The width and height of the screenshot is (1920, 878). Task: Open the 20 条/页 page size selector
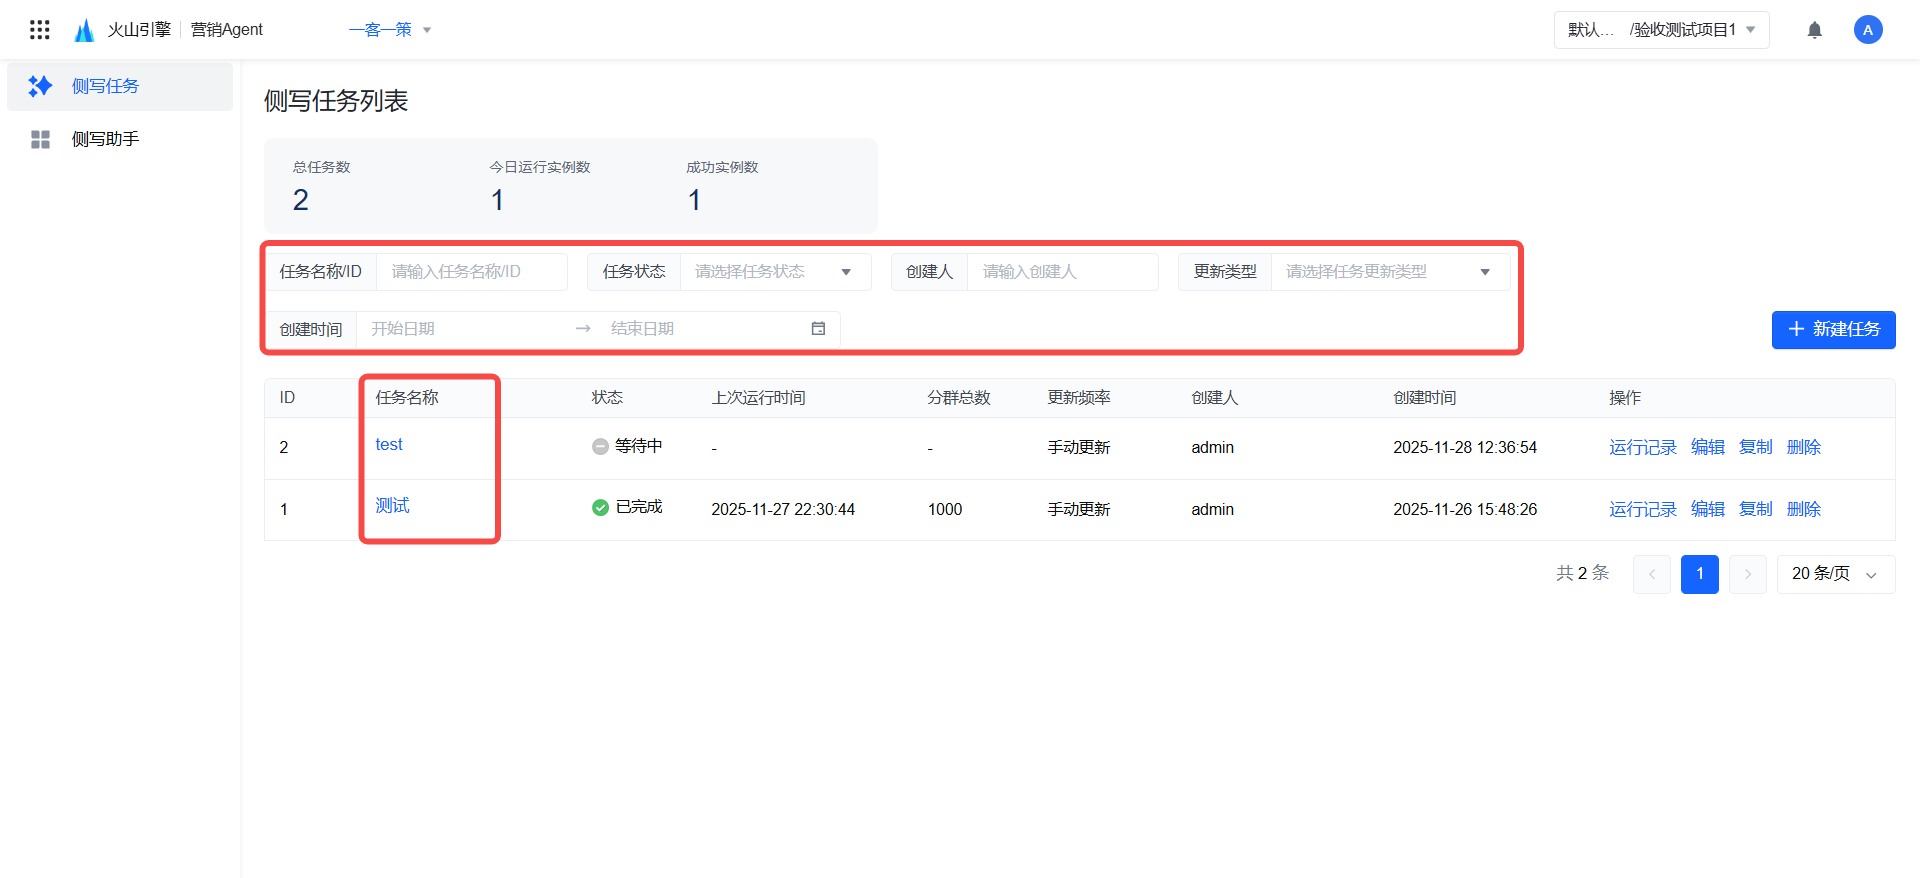point(1835,574)
